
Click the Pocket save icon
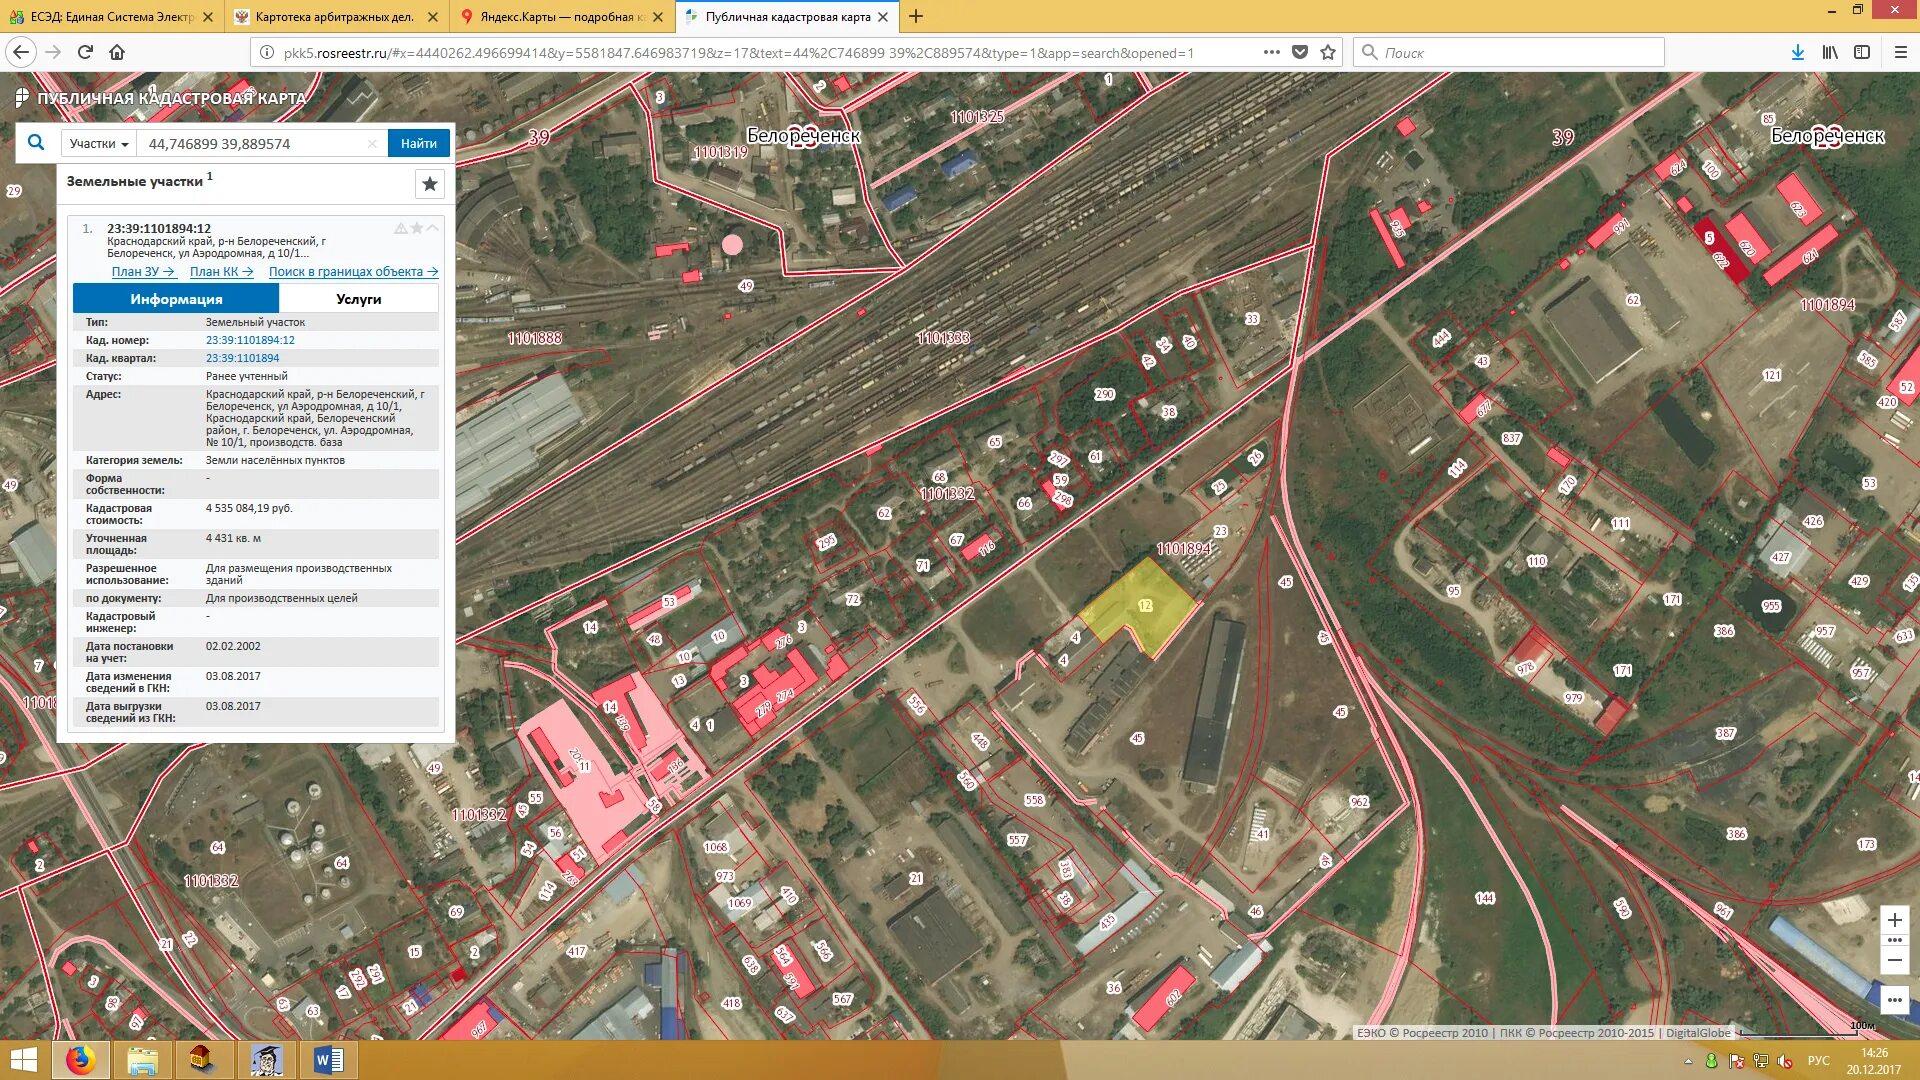1300,52
